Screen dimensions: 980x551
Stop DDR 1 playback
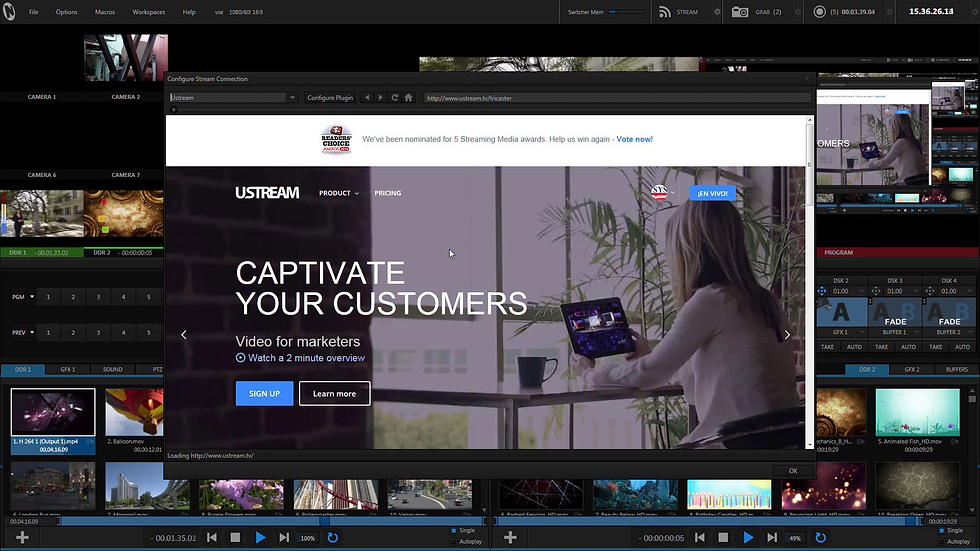pyautogui.click(x=235, y=537)
